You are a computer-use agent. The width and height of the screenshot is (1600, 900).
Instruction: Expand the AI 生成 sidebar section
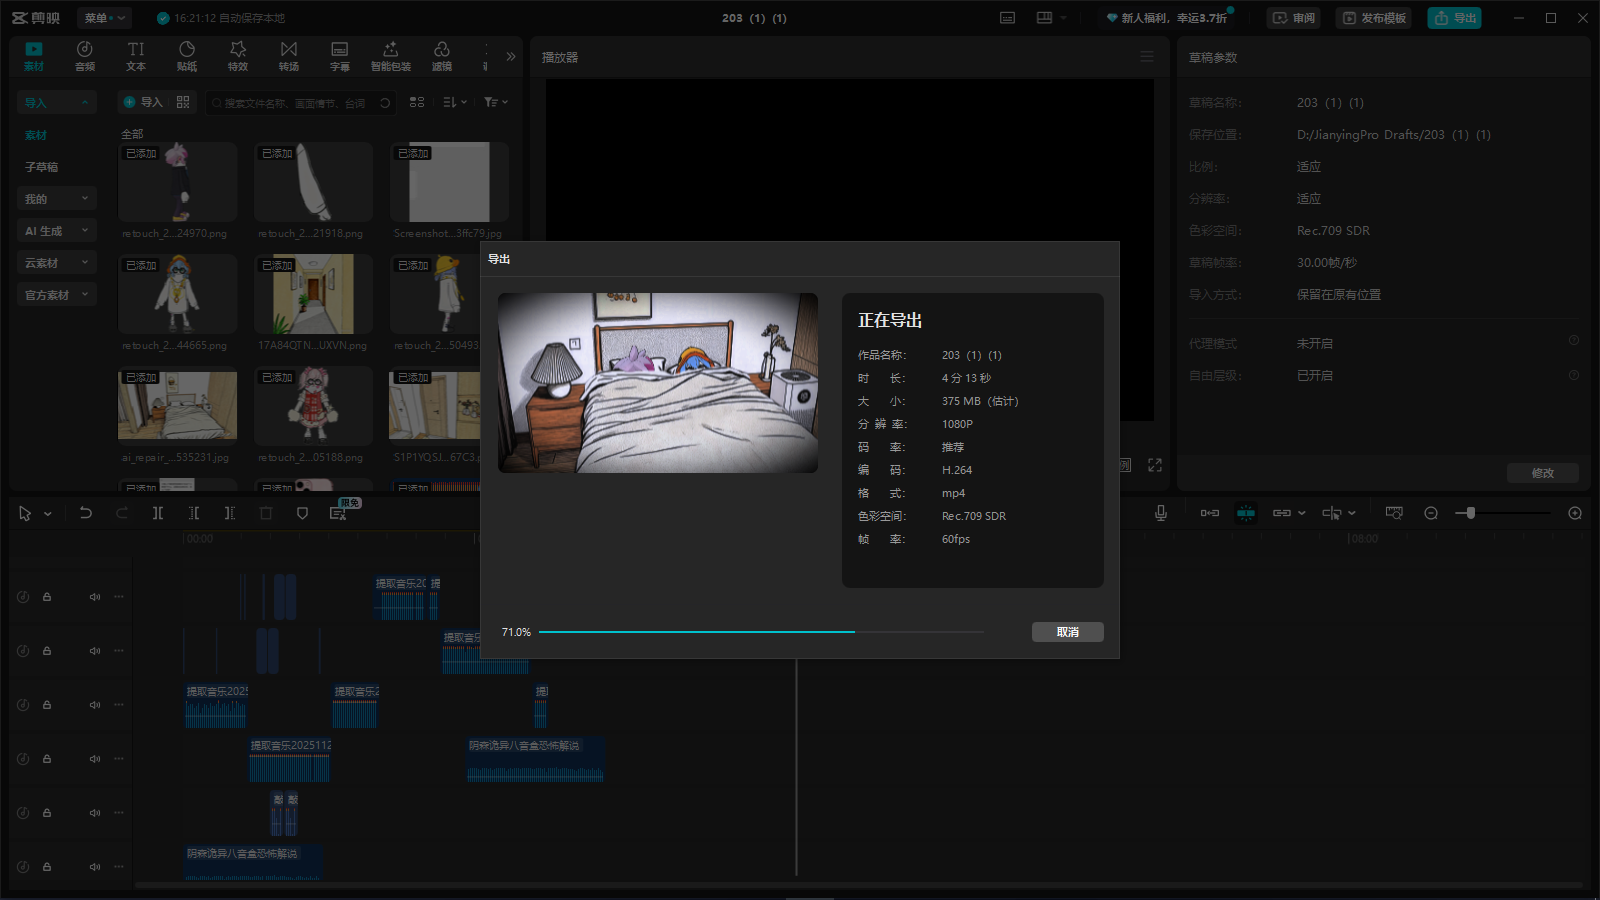coord(57,231)
